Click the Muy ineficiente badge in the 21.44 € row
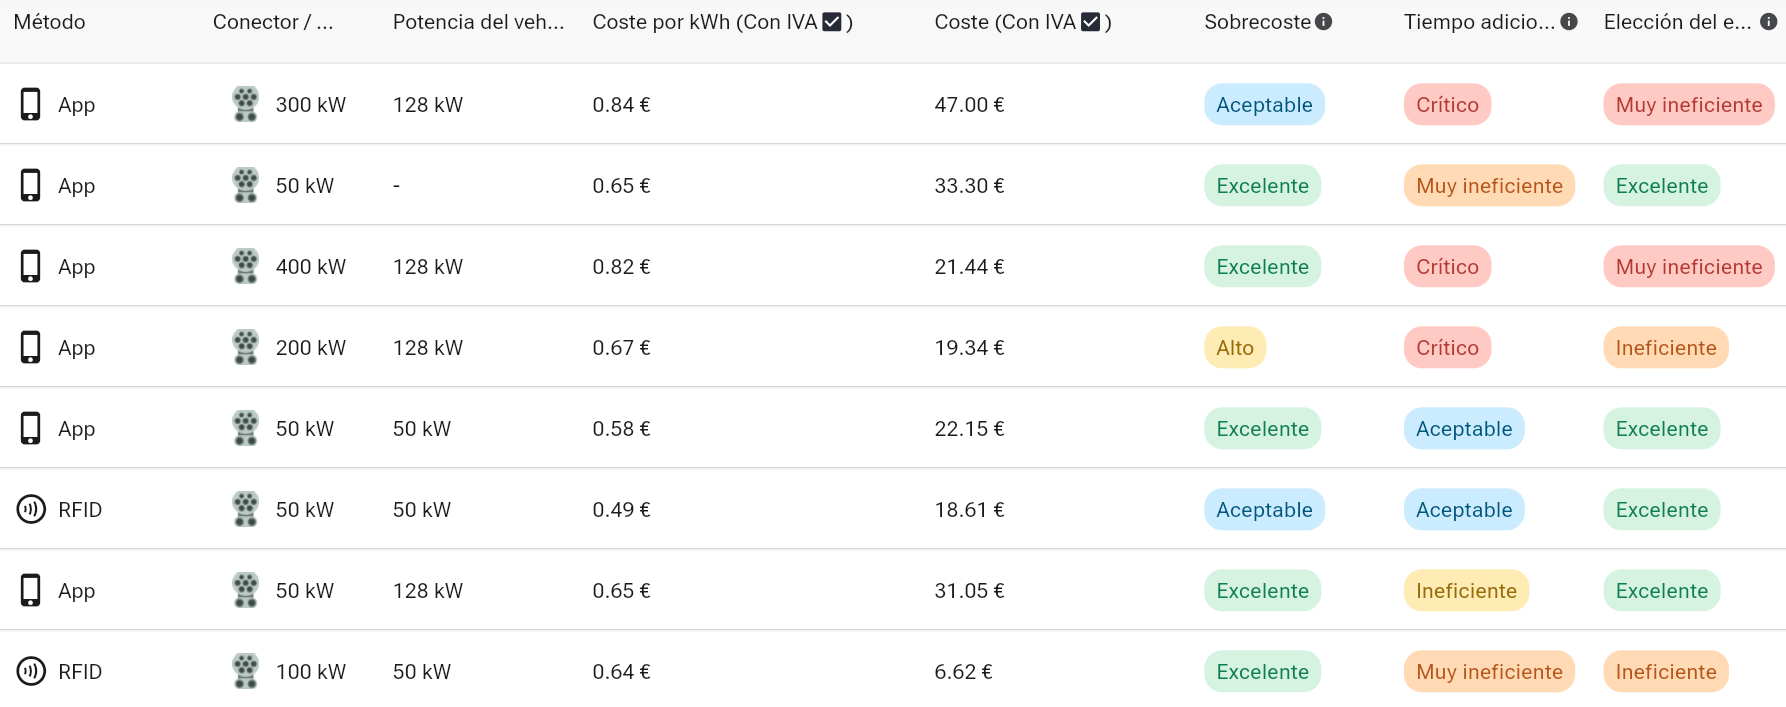1786x707 pixels. (1688, 267)
